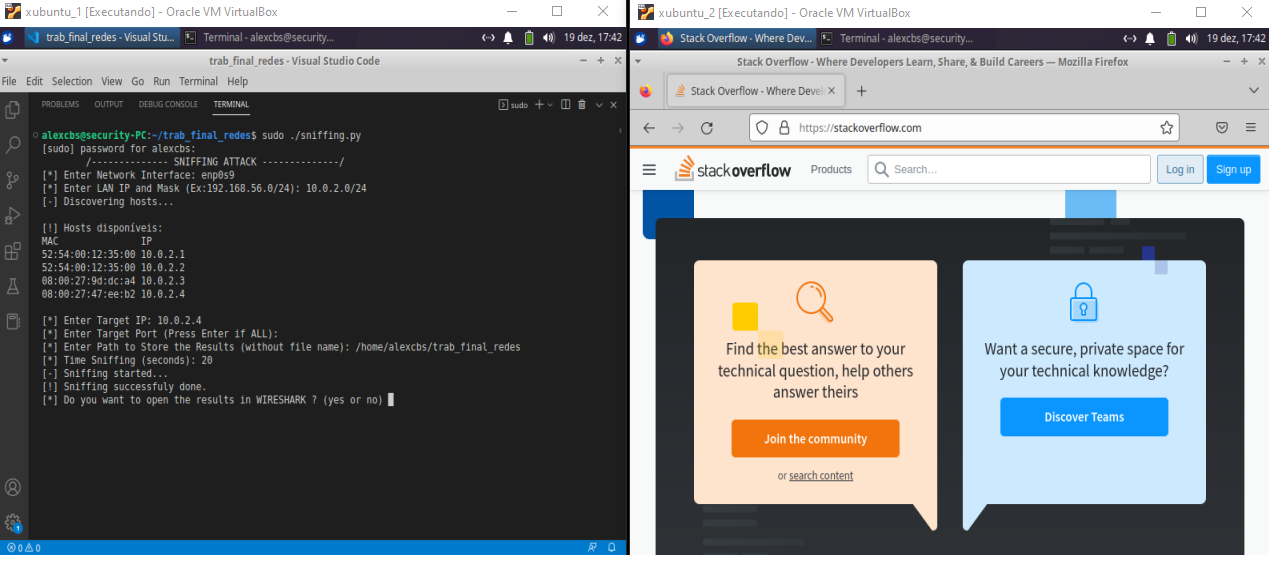The width and height of the screenshot is (1284, 562).
Task: Open a new Firefox tab
Action: coord(862,90)
